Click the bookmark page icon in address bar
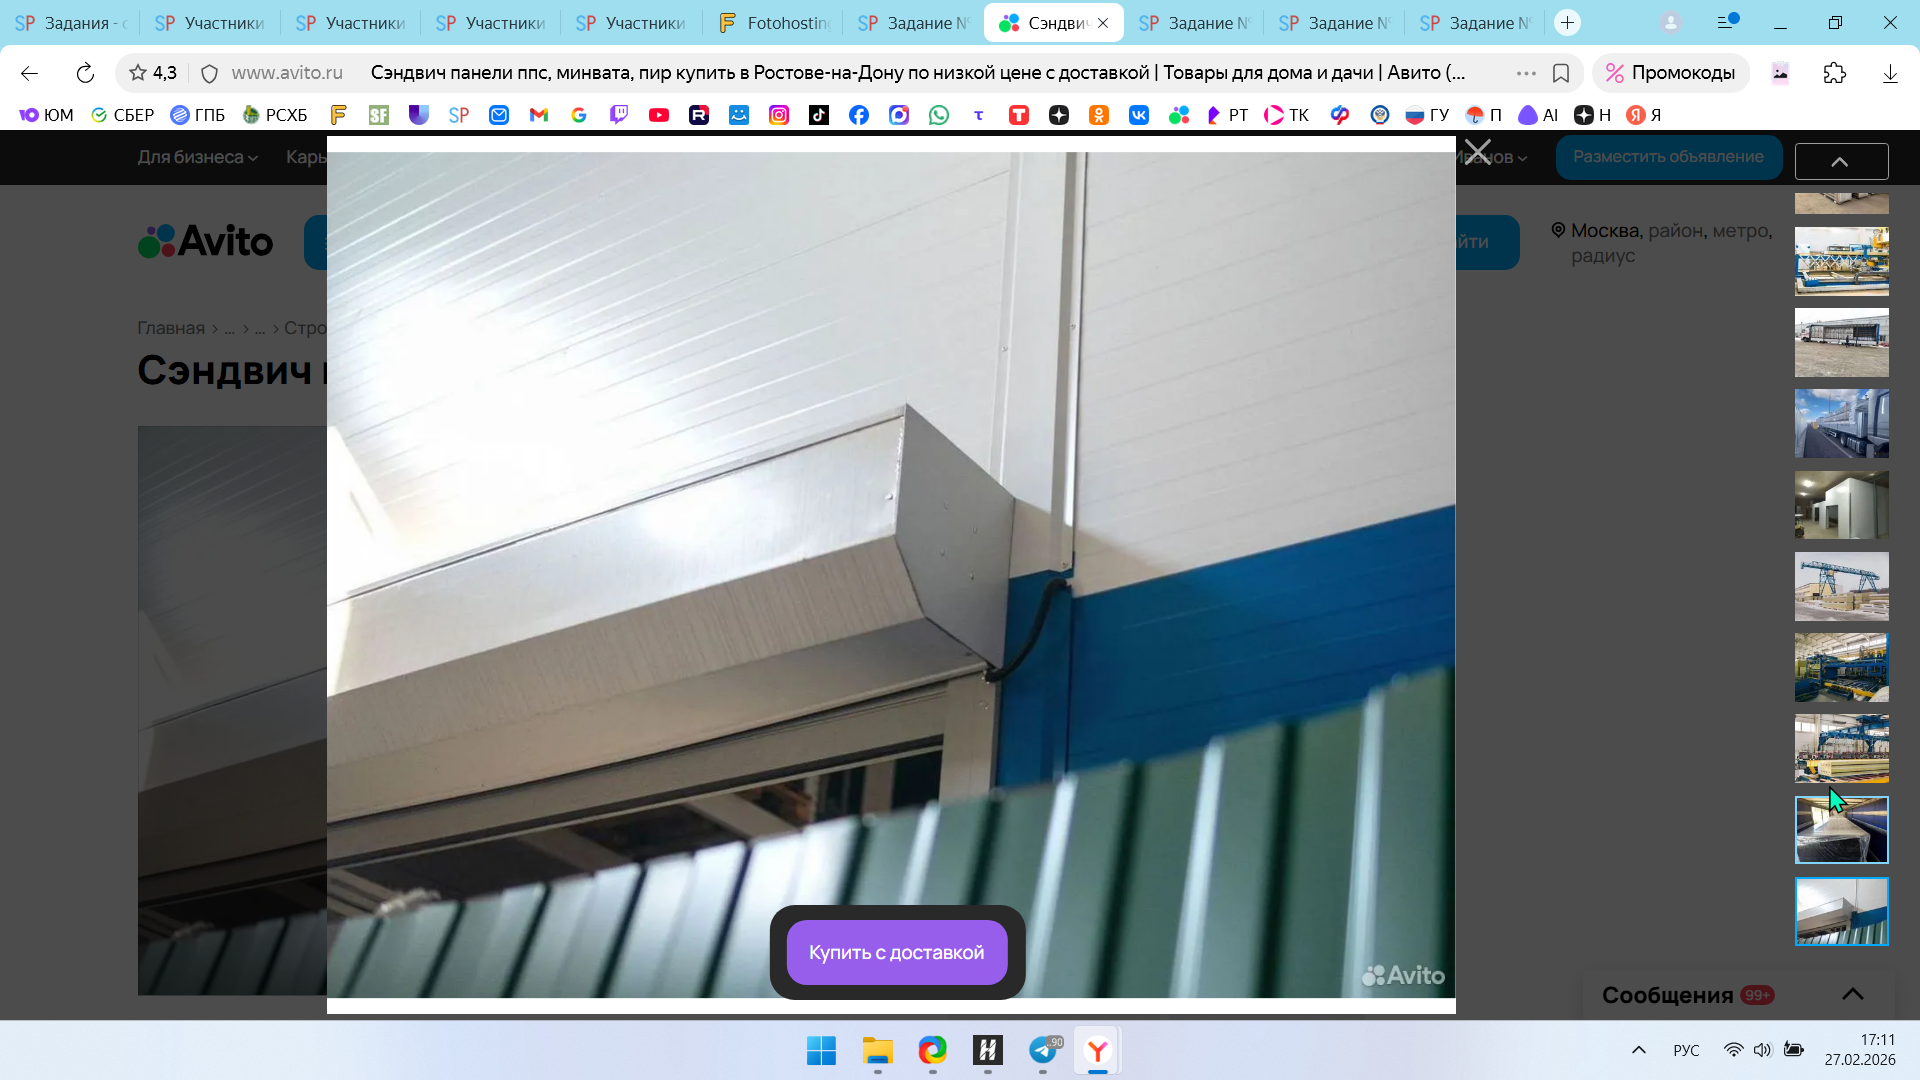The height and width of the screenshot is (1080, 1920). (1560, 73)
